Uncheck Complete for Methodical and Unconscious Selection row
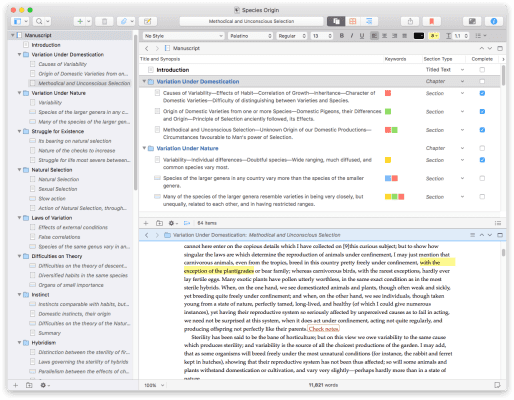The height and width of the screenshot is (400, 514). pyautogui.click(x=482, y=130)
